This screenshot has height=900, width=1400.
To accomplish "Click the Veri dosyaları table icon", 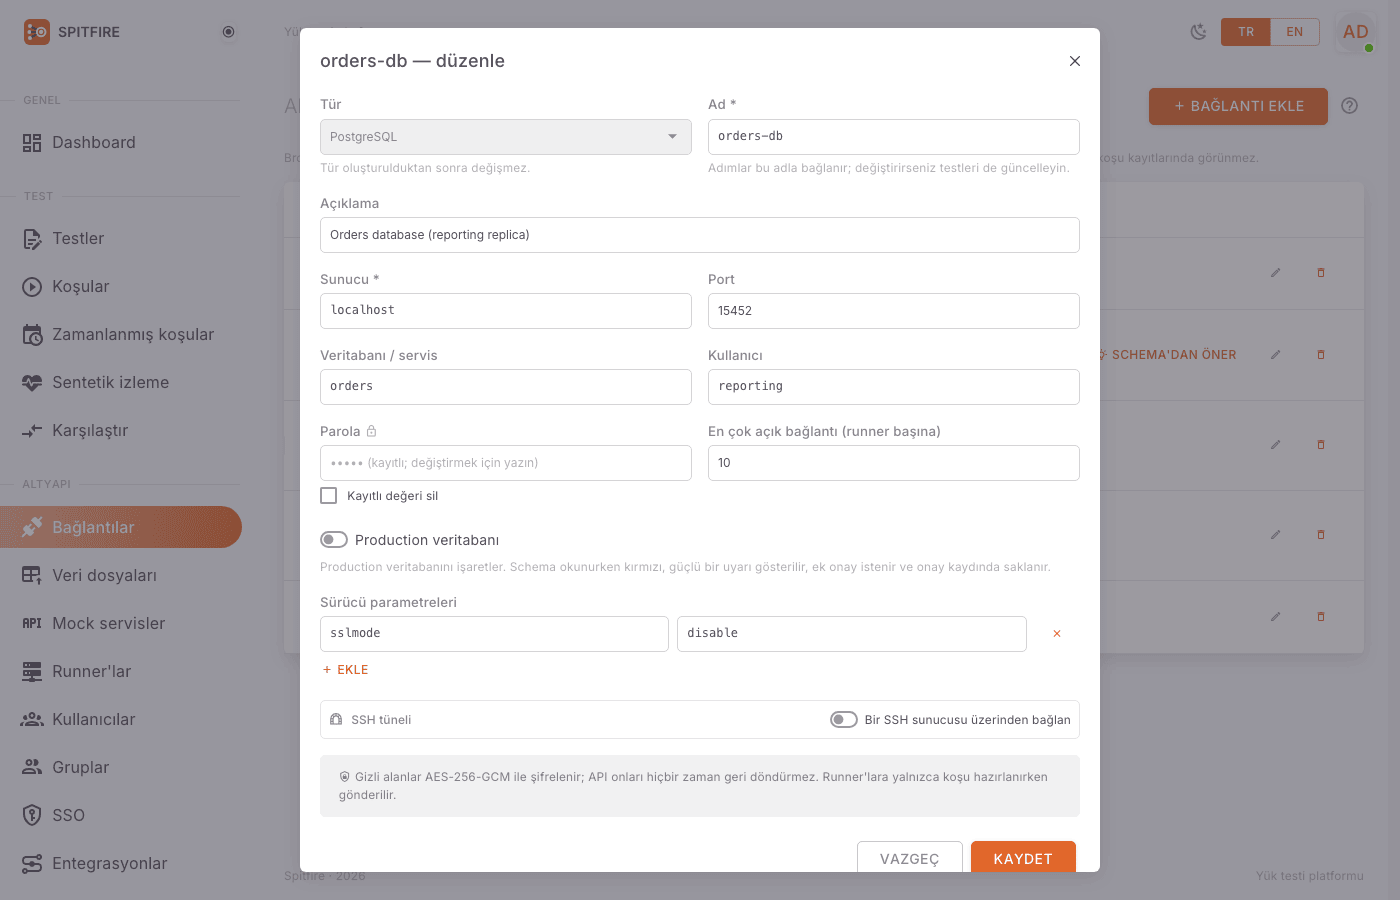I will [x=32, y=575].
